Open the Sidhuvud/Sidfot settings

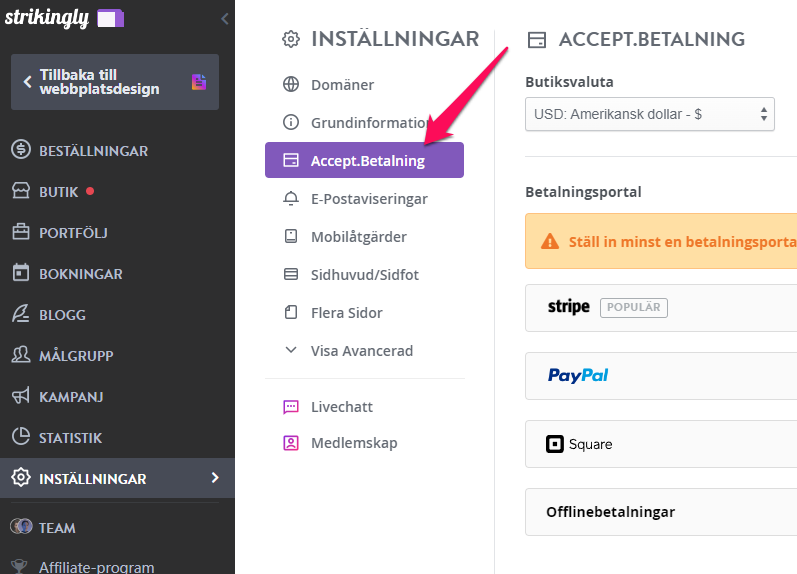[364, 275]
